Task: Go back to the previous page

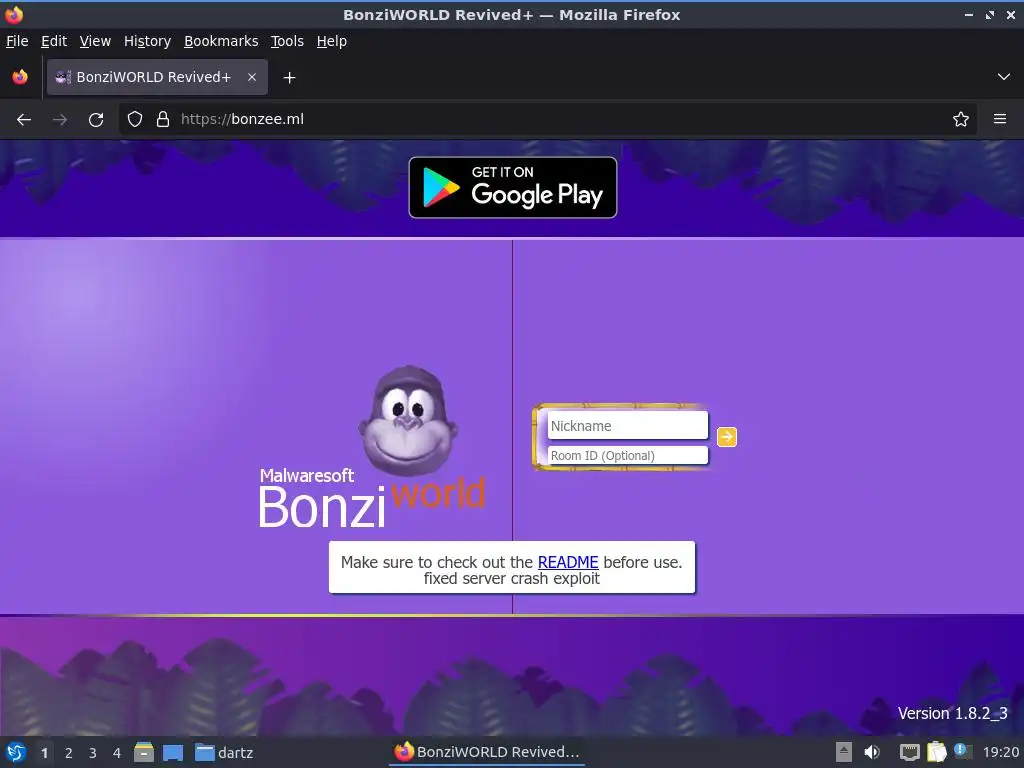Action: (24, 120)
